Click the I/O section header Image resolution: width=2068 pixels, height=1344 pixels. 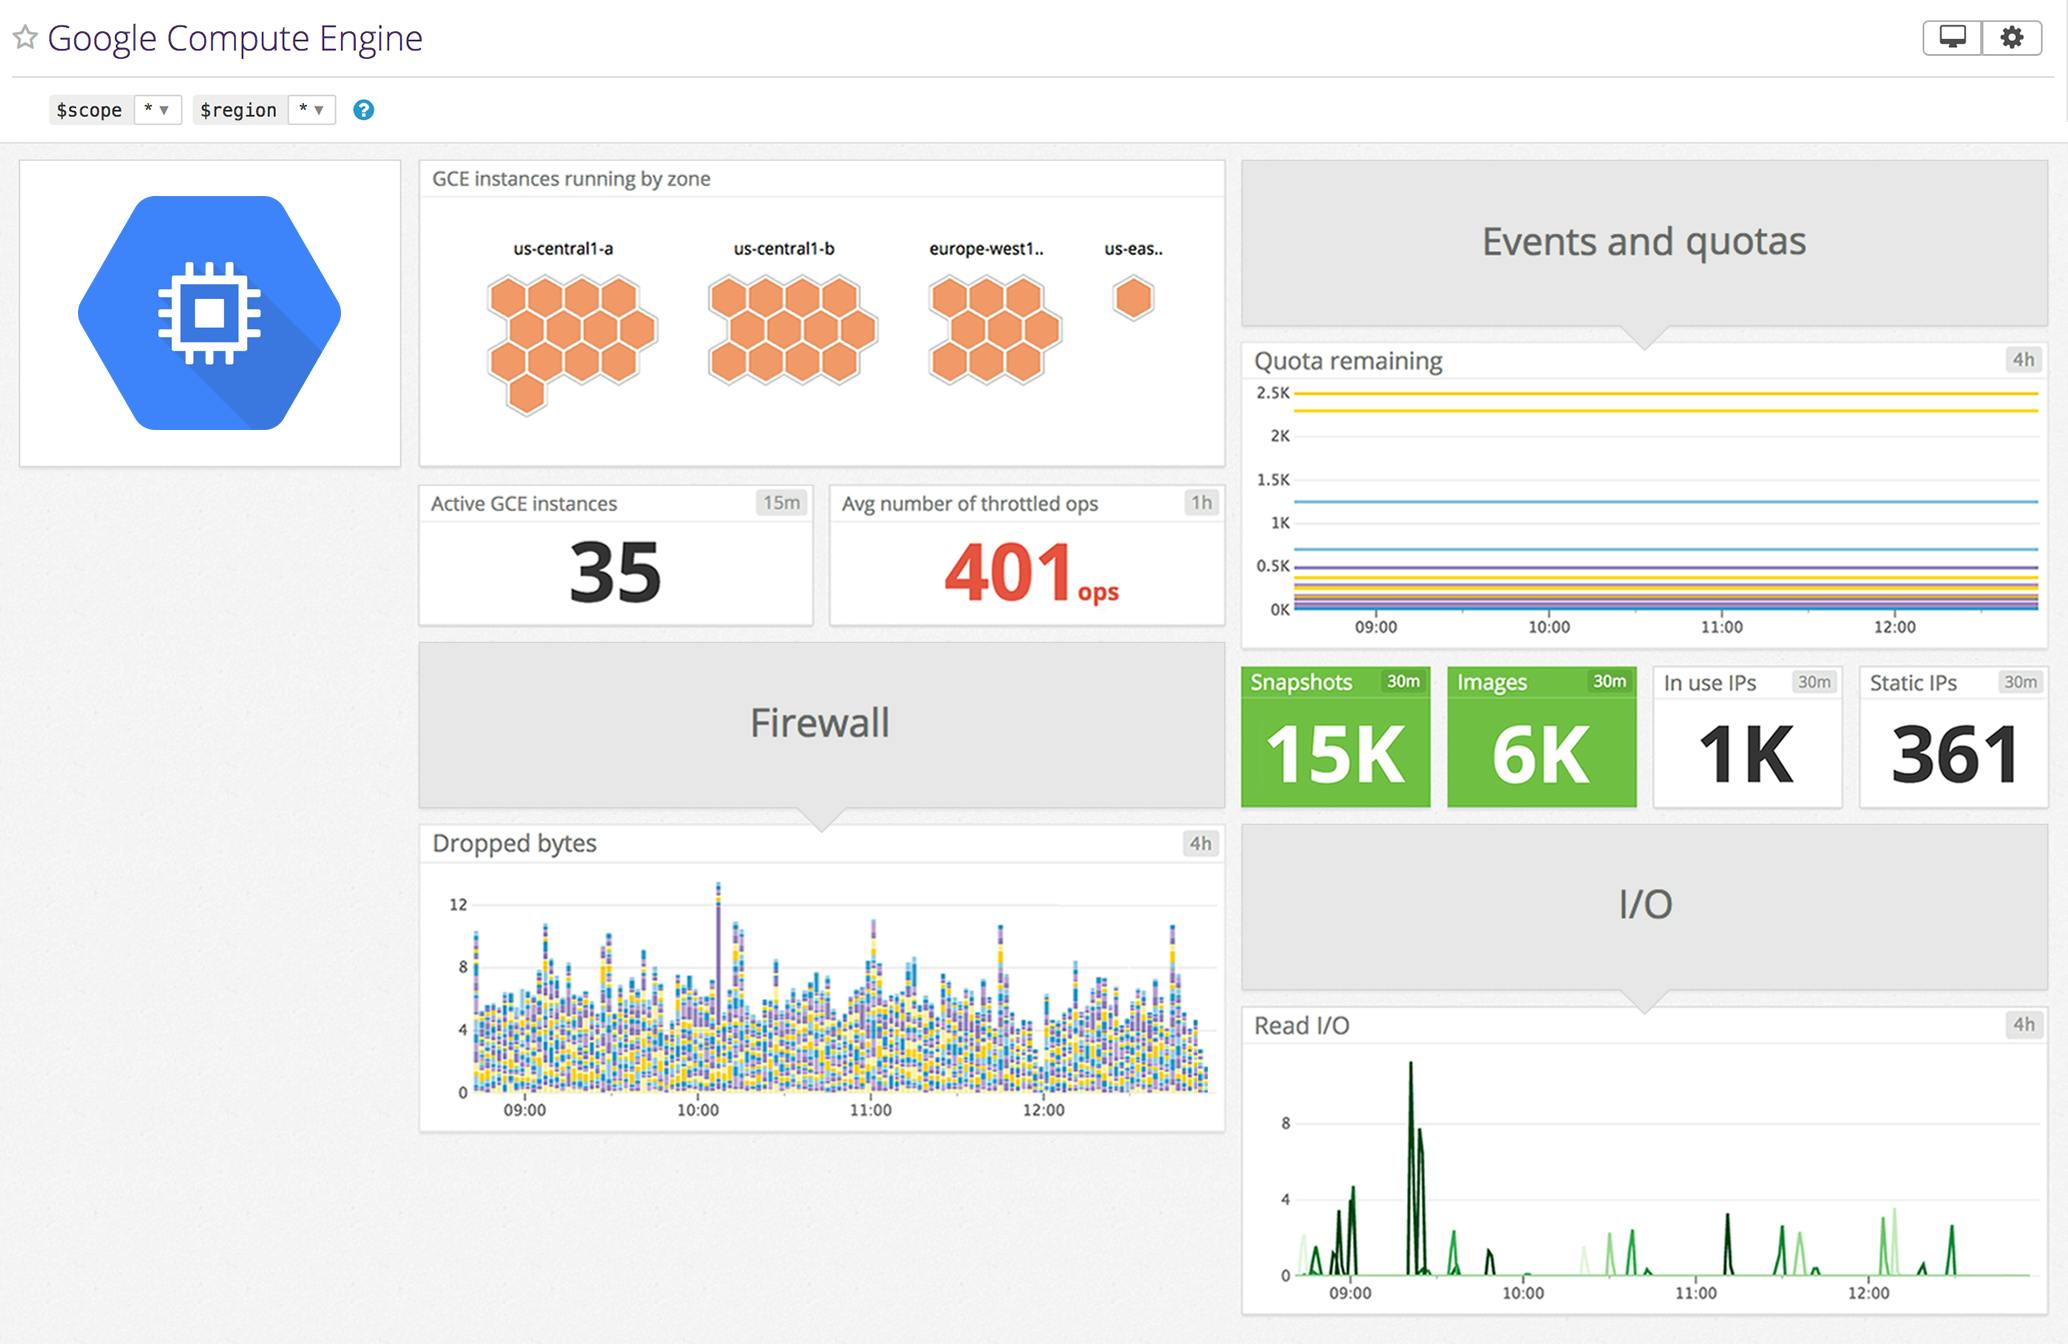point(1644,905)
